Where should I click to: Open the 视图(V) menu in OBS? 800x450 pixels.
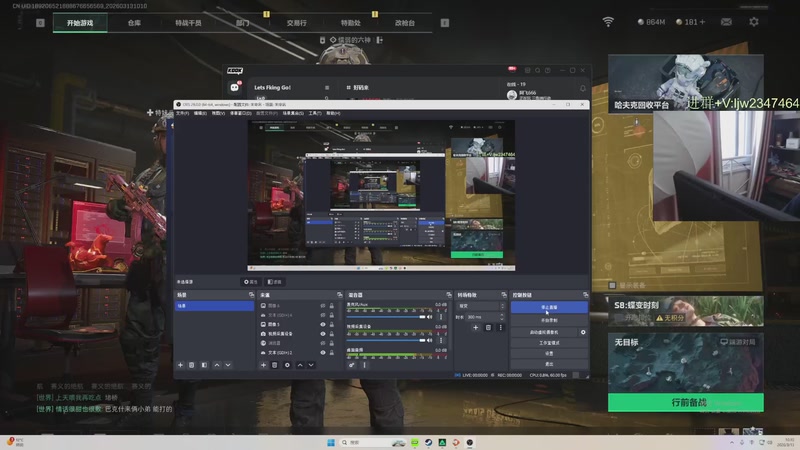218,113
